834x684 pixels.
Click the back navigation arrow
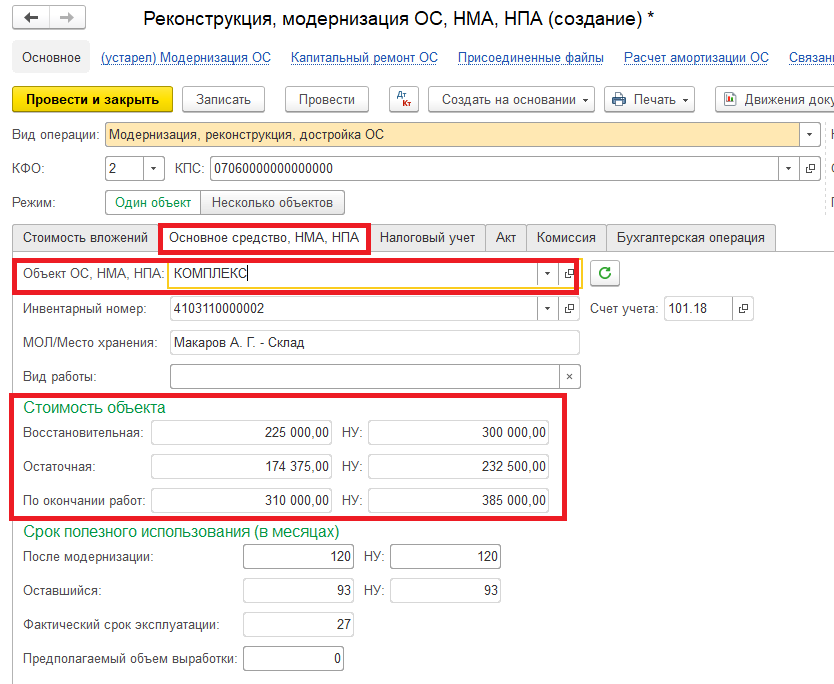point(32,18)
